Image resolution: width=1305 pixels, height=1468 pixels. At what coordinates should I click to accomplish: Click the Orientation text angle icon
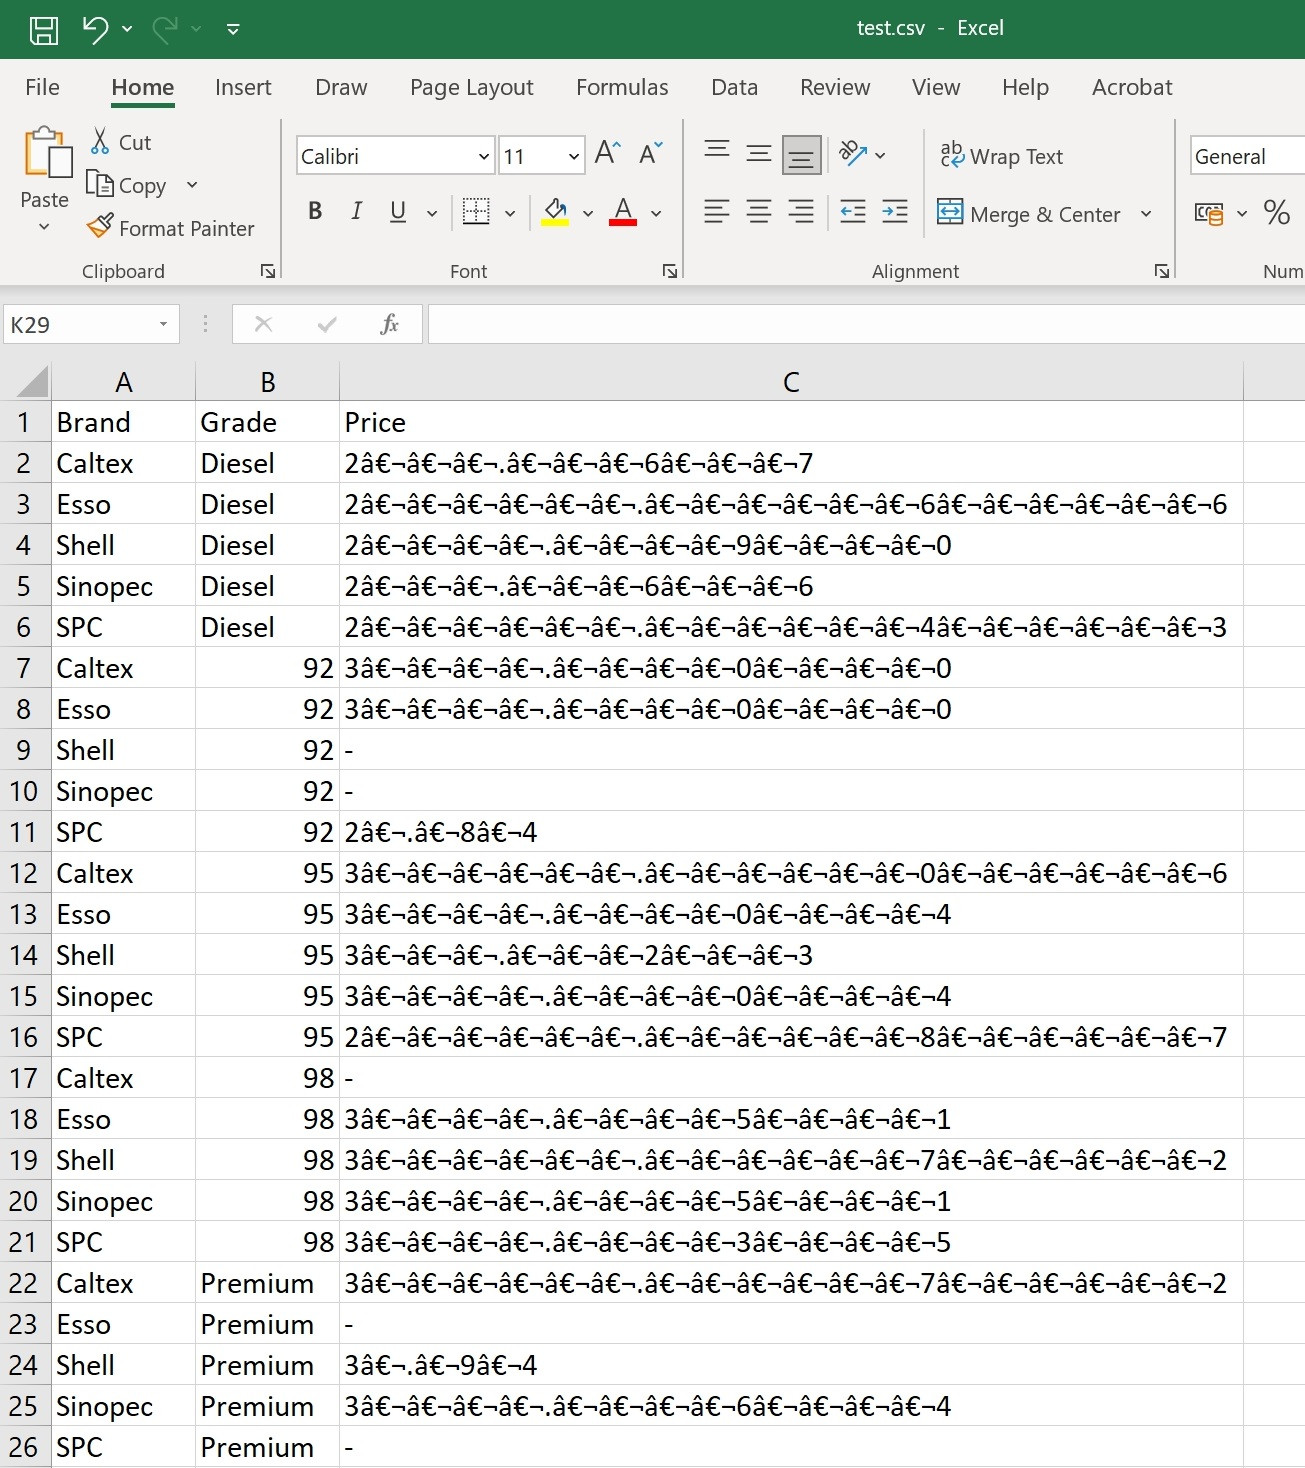point(853,153)
